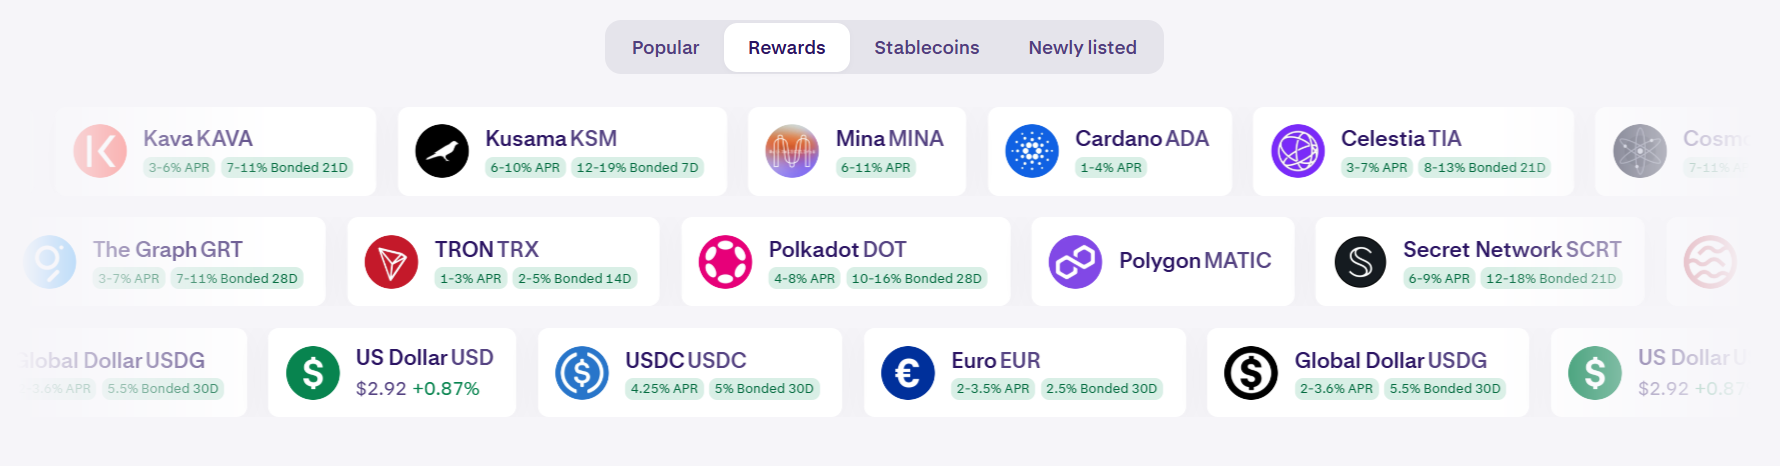This screenshot has height=466, width=1780.
Task: Switch to the Popular tab
Action: [665, 47]
